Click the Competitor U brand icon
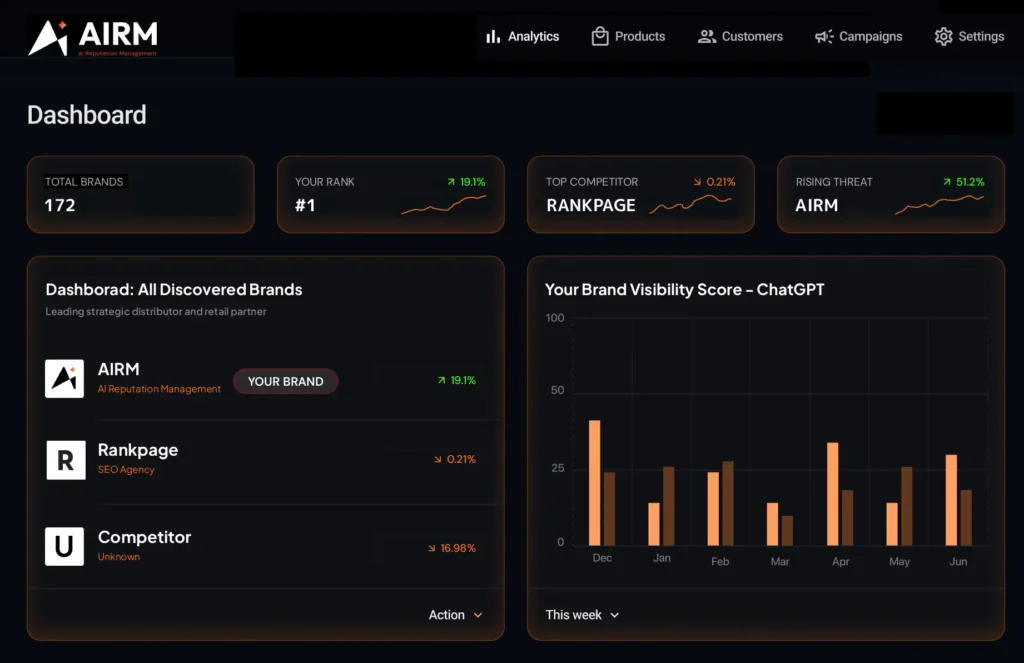Screen dimensions: 1024x663 click(64, 547)
